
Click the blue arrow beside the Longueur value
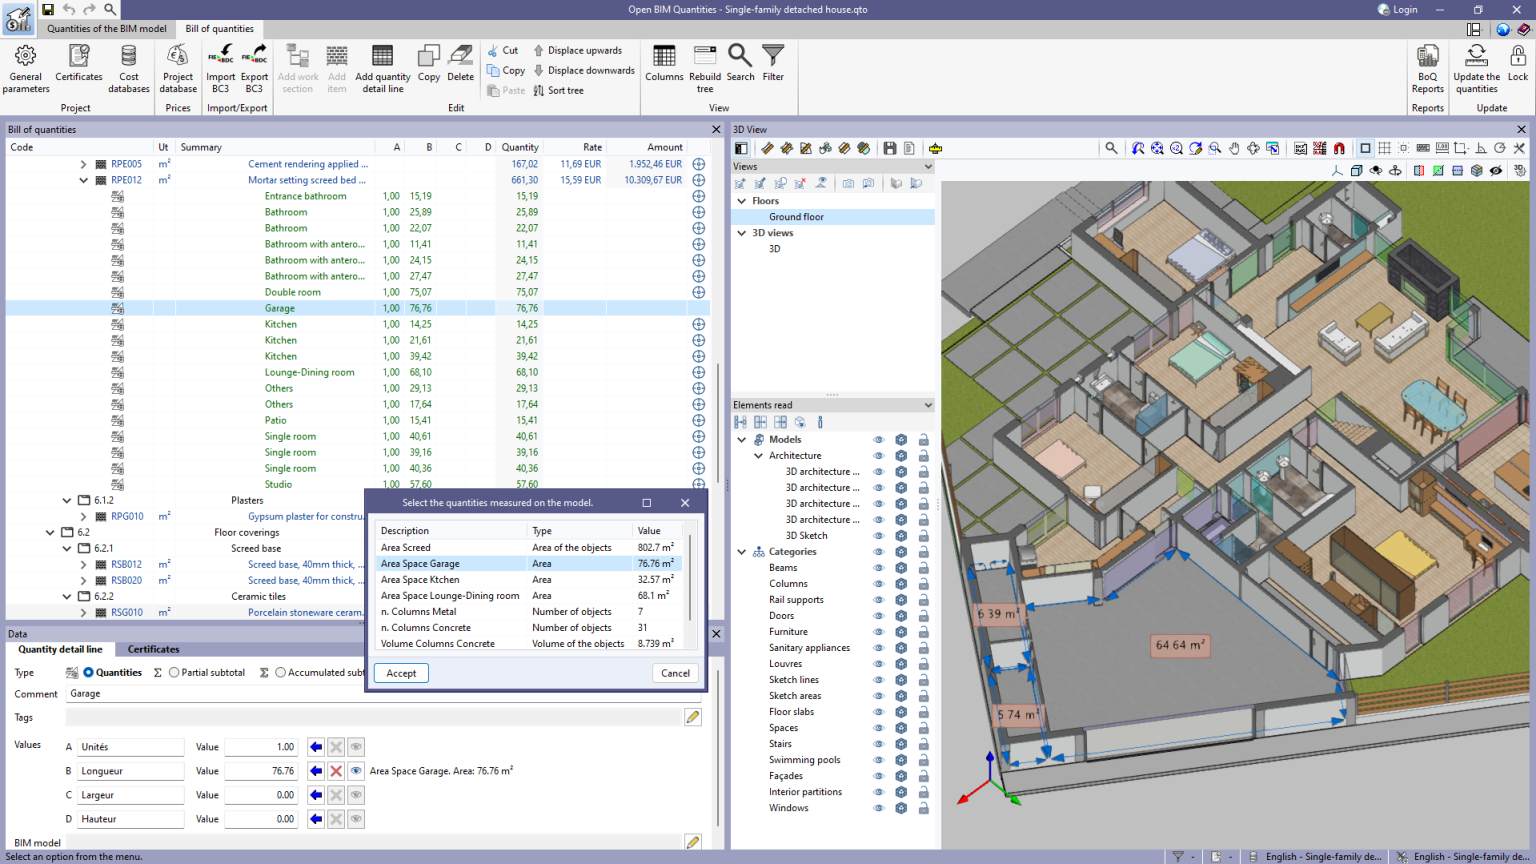pyautogui.click(x=316, y=771)
